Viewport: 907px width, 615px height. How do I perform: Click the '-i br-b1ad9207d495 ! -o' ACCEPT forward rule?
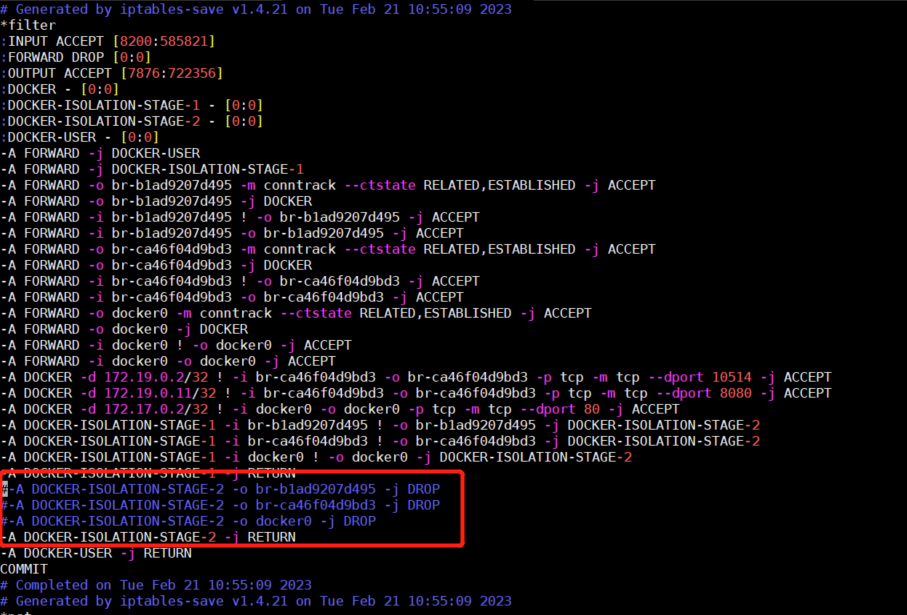240,218
